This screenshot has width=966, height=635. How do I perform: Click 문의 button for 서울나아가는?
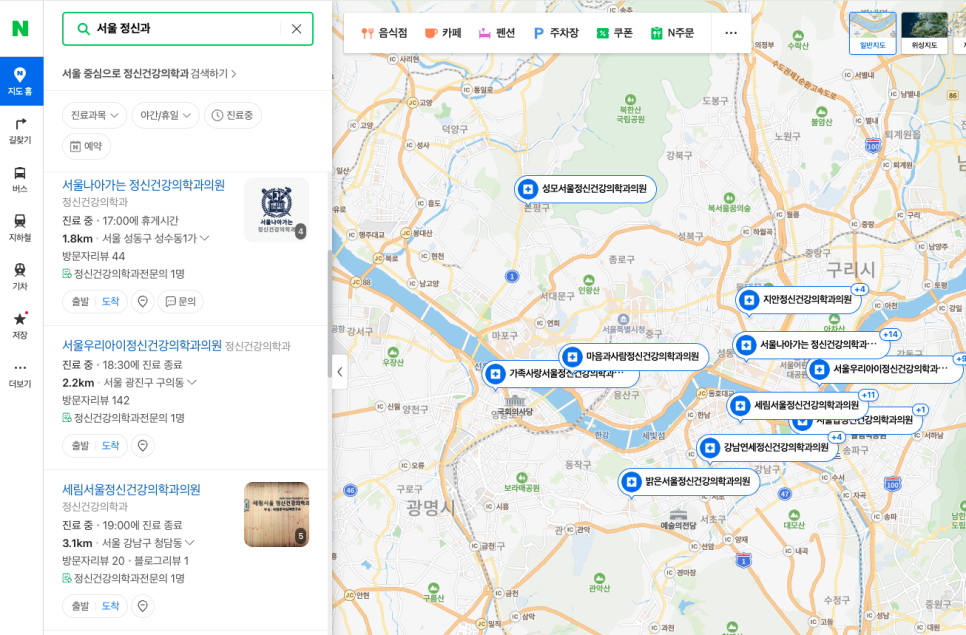pos(181,301)
